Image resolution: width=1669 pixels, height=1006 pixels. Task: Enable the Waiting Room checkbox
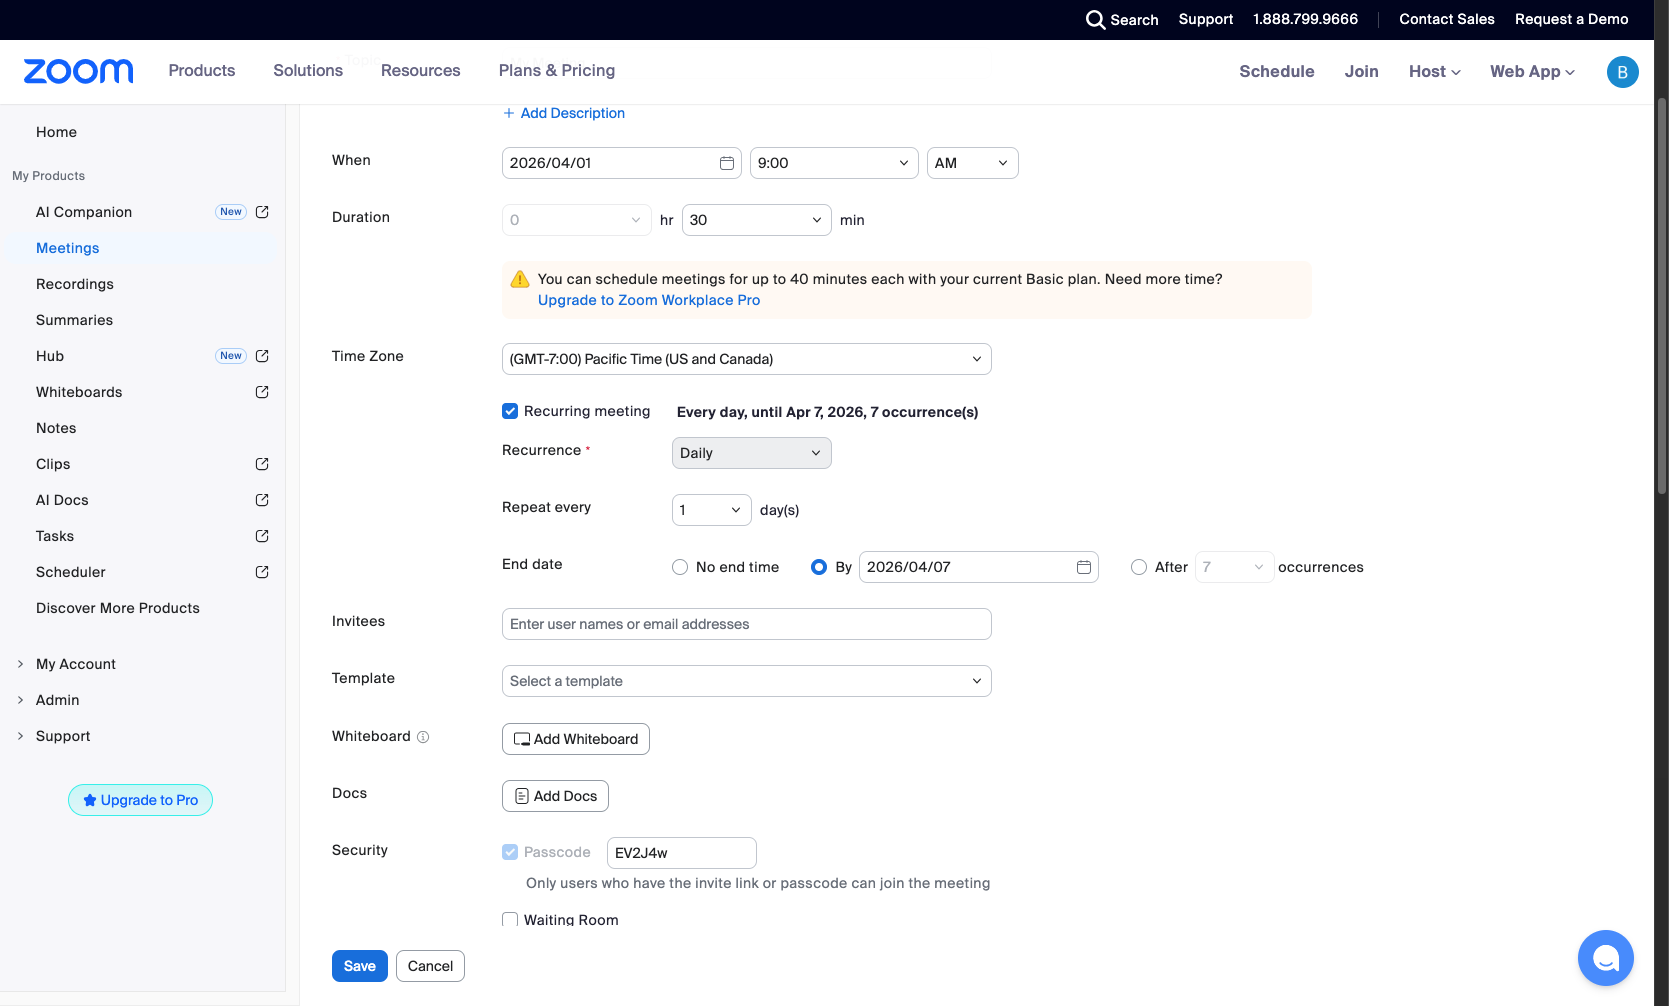tap(510, 919)
